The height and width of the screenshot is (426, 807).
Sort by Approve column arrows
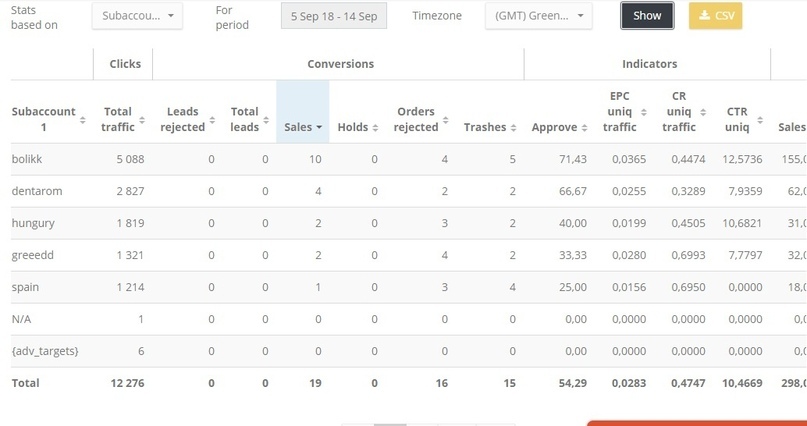pos(585,128)
